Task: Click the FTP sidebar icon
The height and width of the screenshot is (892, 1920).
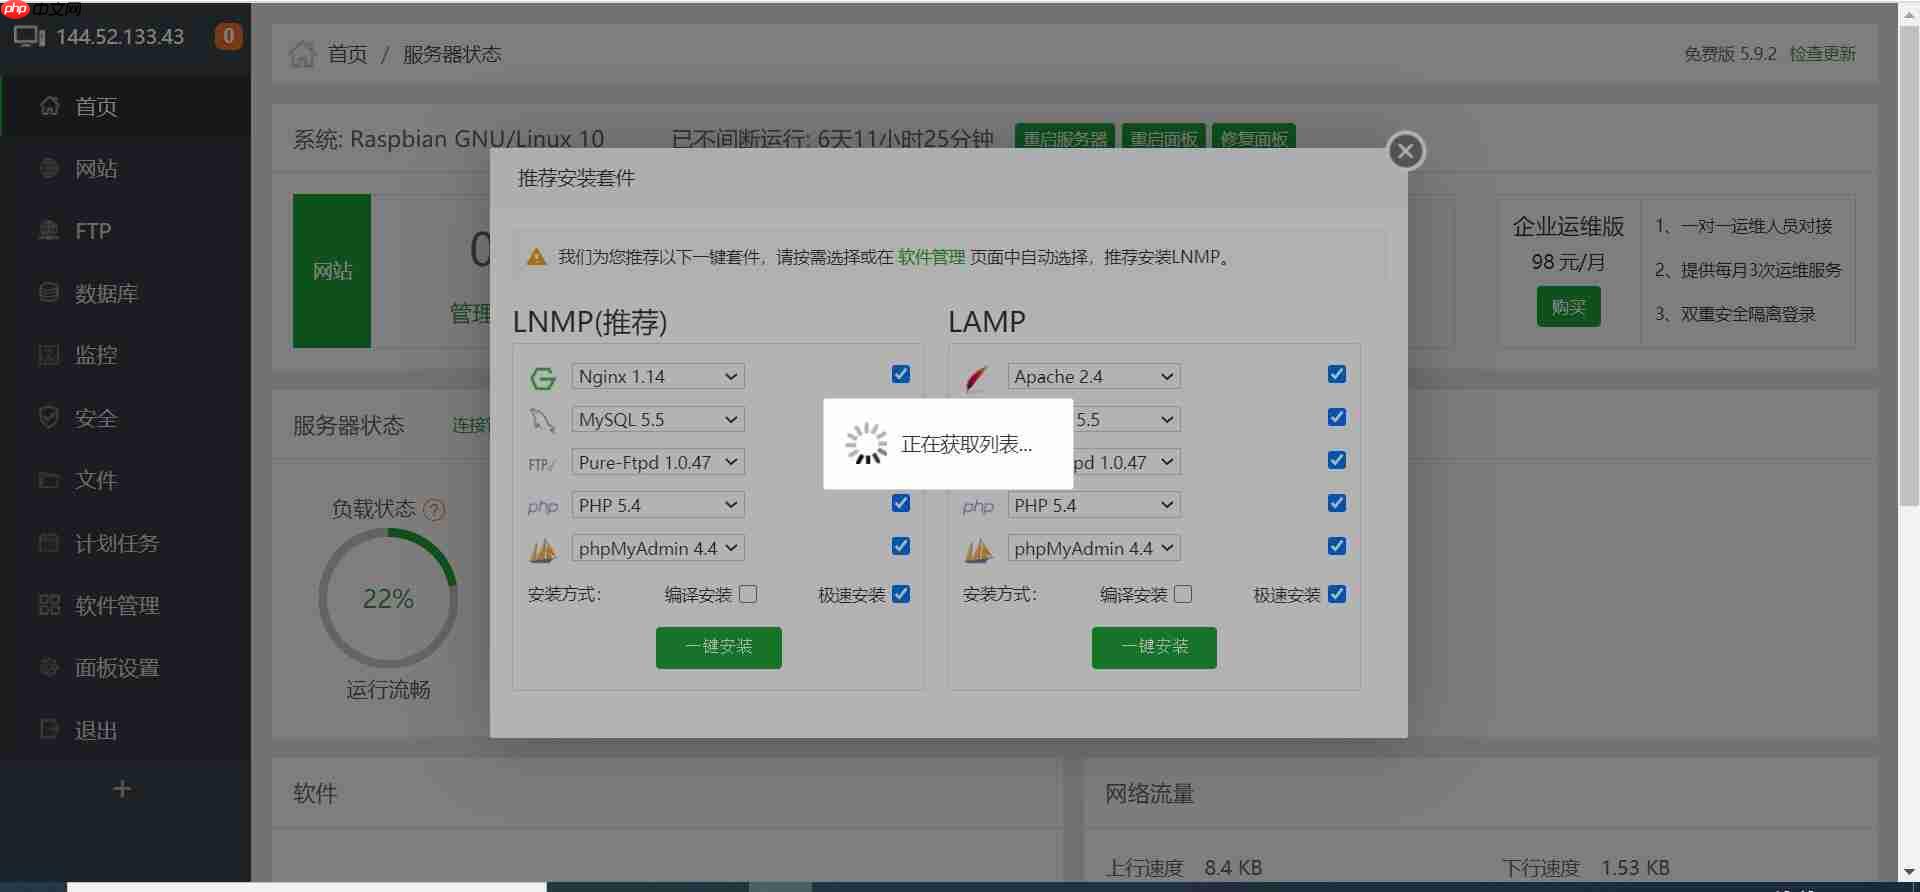Action: [49, 231]
